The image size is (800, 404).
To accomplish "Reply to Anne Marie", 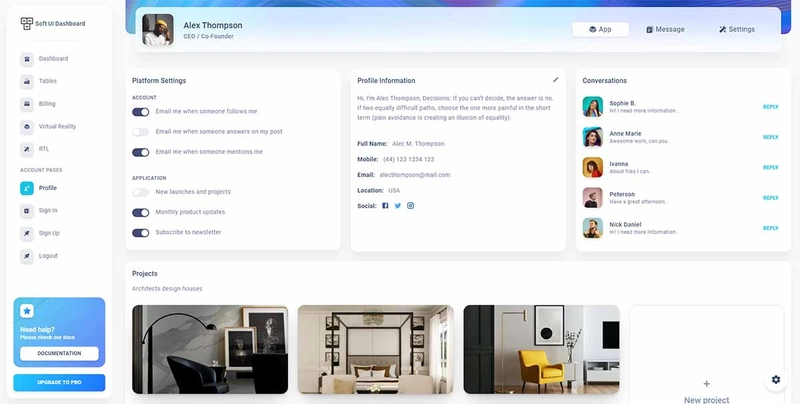I will (x=770, y=137).
